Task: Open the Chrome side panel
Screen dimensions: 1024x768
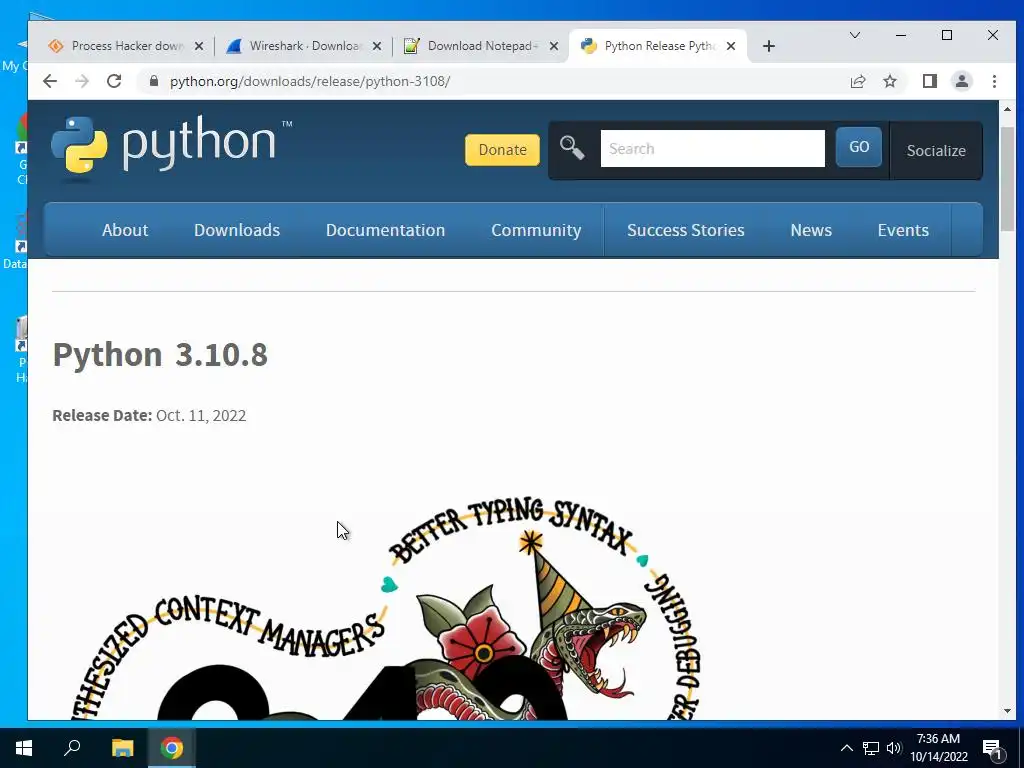Action: coord(929,81)
